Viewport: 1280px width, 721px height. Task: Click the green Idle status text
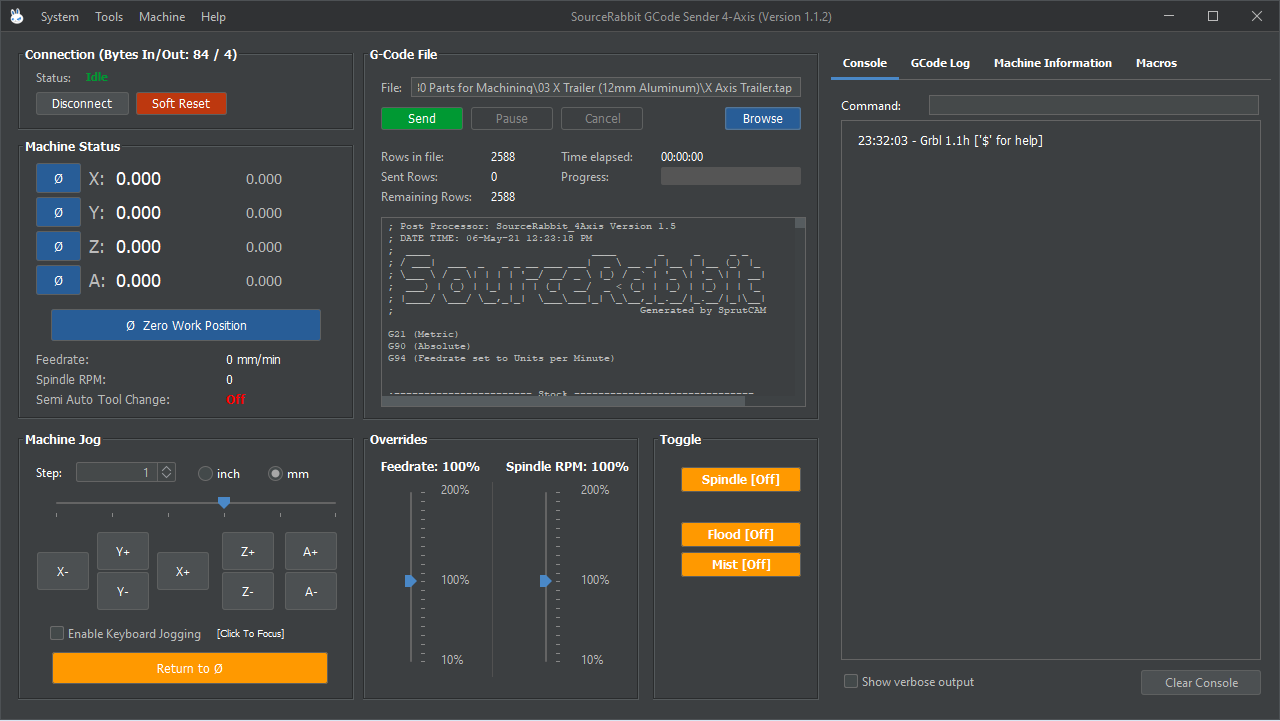point(96,77)
